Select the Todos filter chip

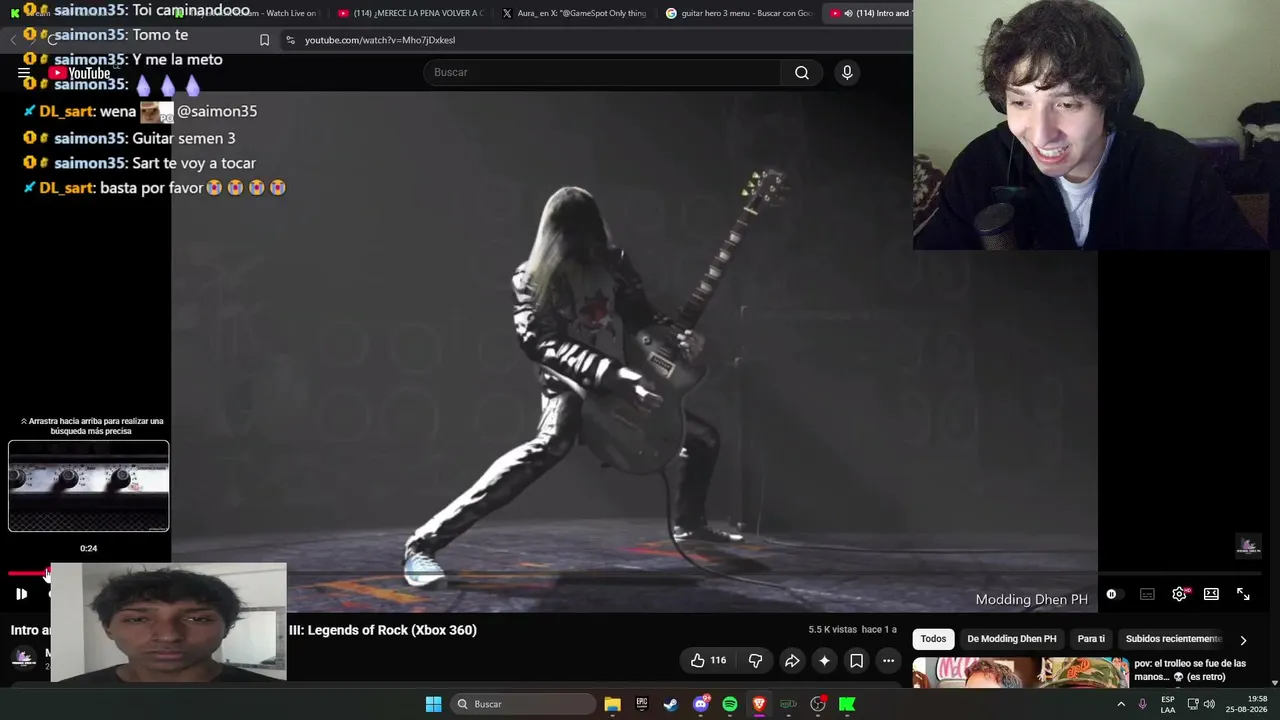pyautogui.click(x=933, y=639)
